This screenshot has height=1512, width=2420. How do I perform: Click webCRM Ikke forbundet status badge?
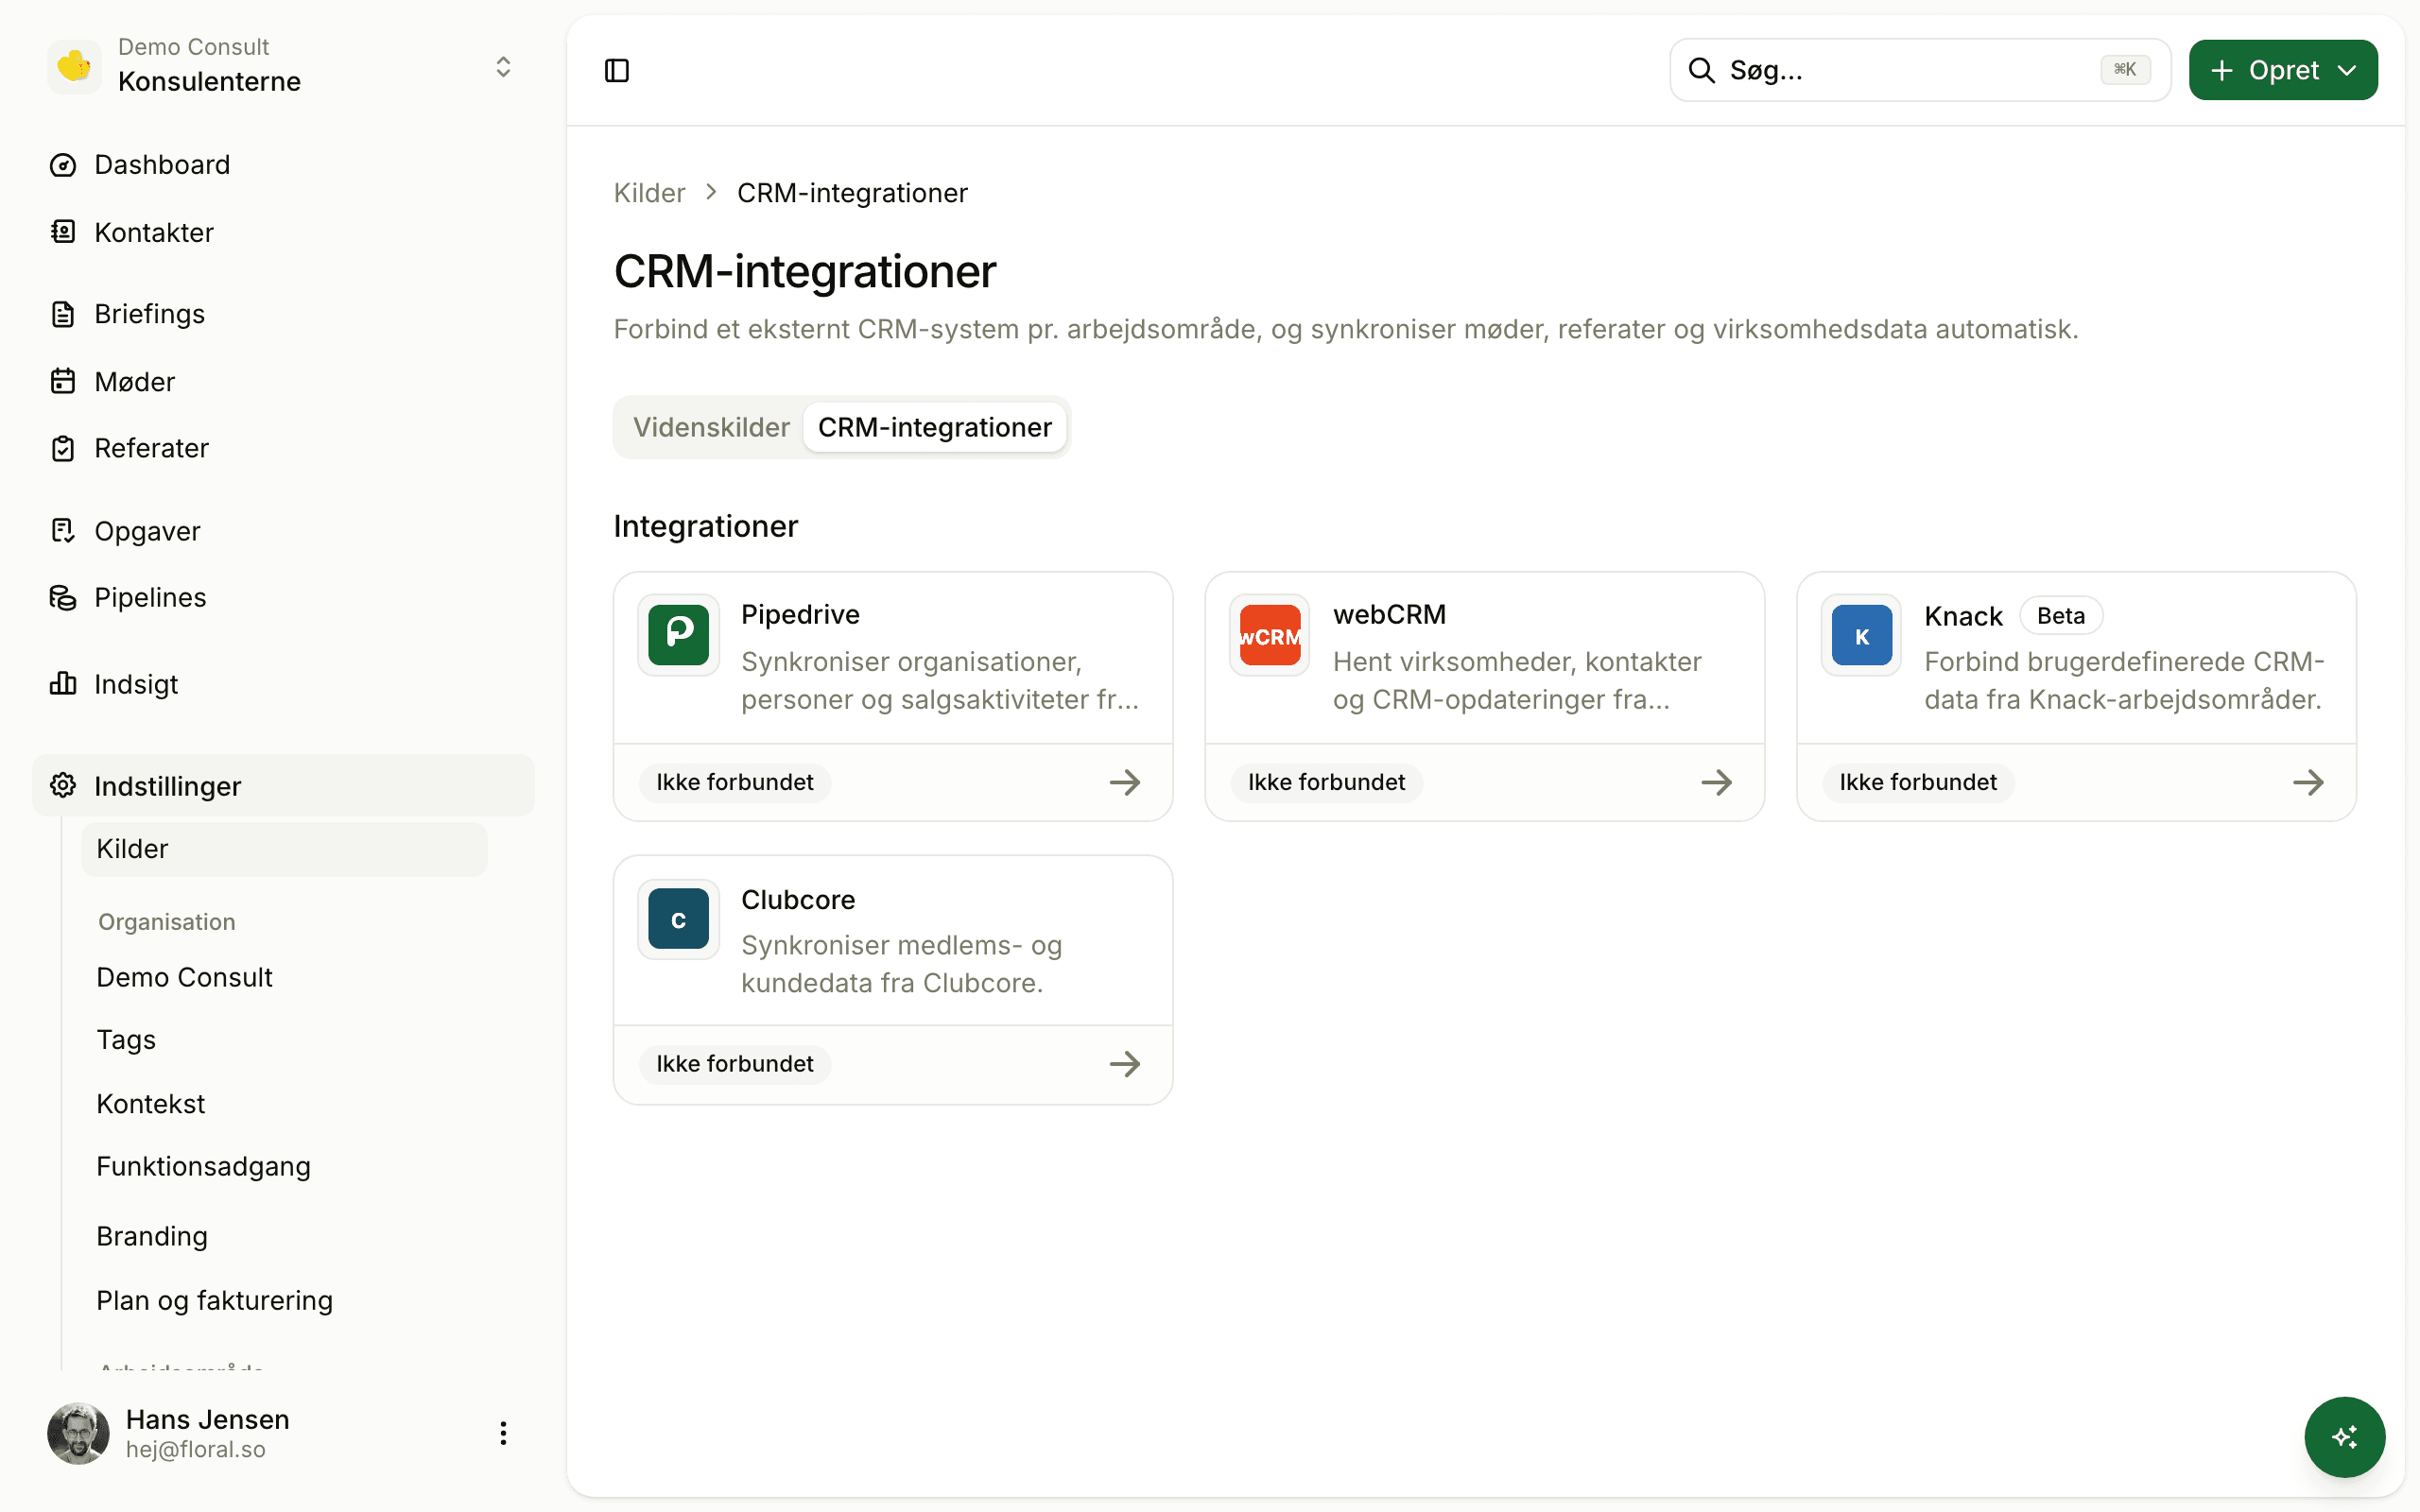1326,782
